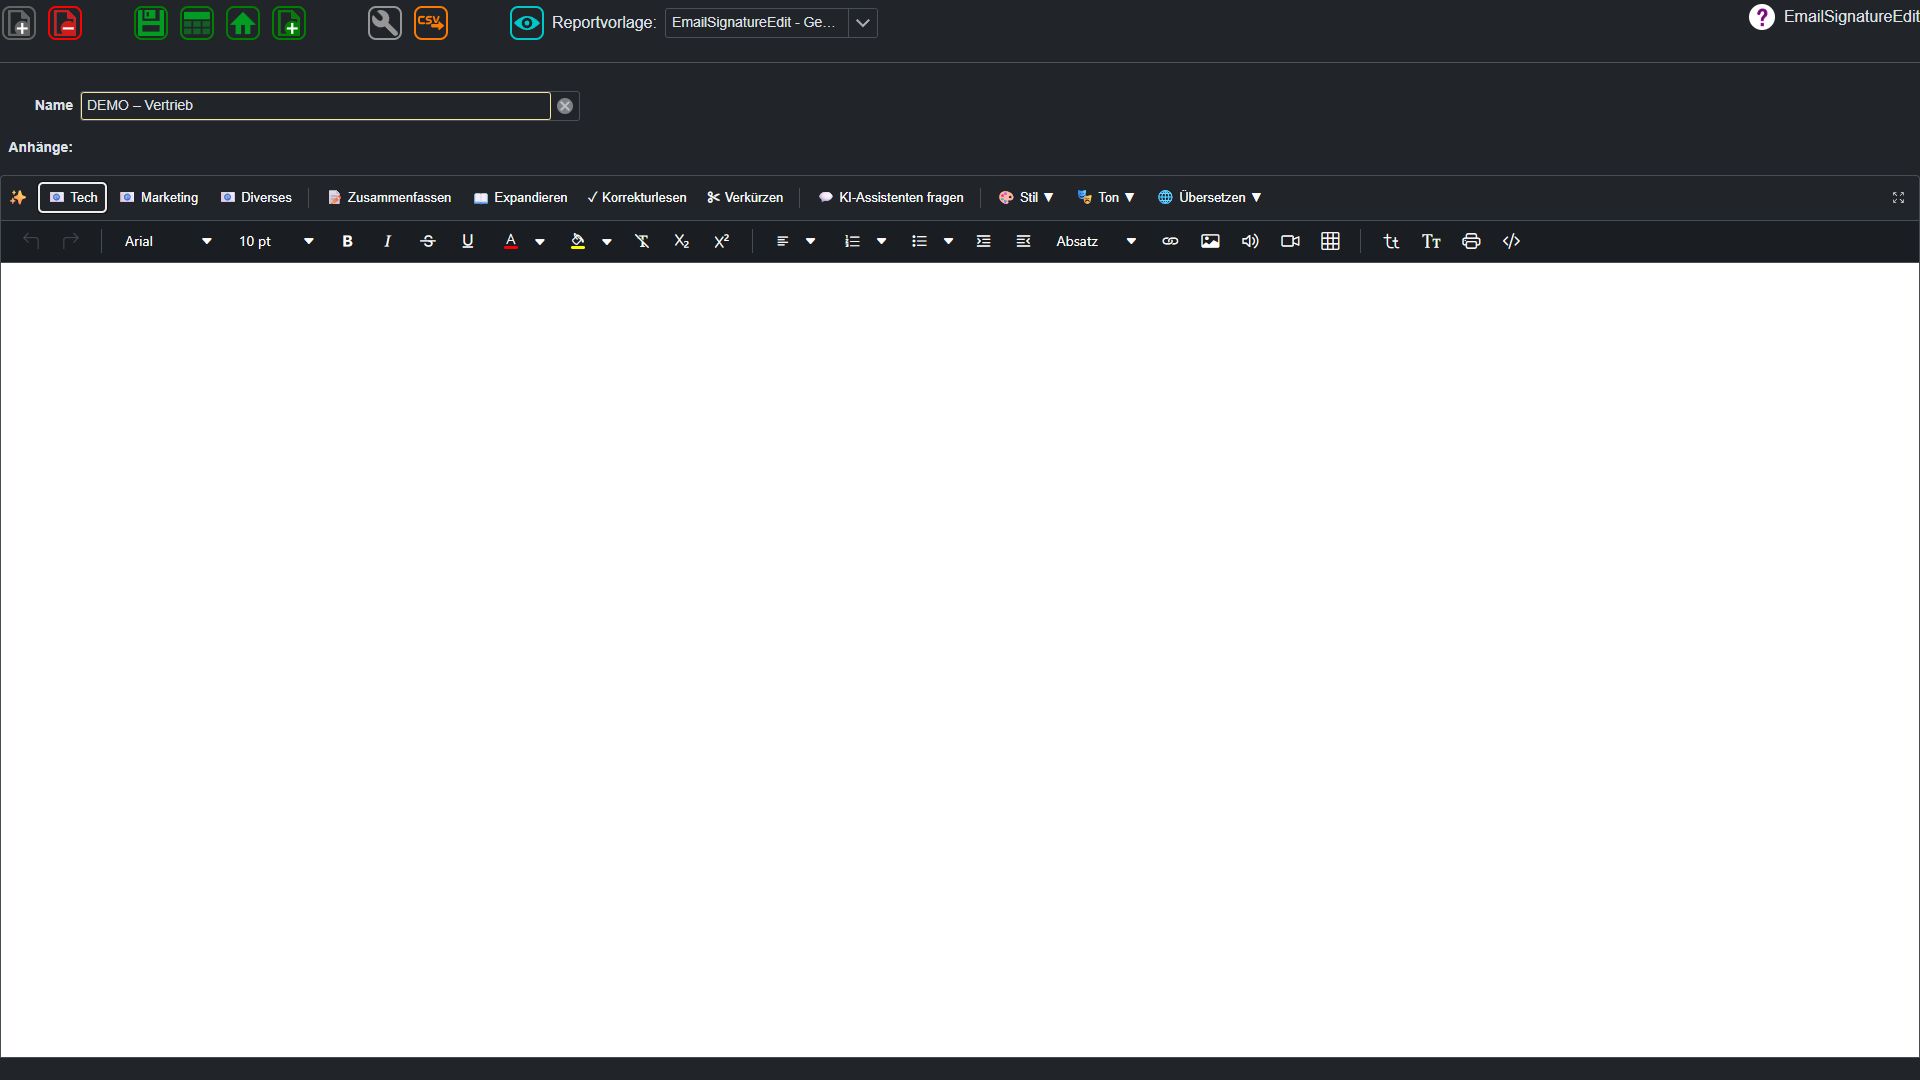Image resolution: width=1920 pixels, height=1080 pixels.
Task: Open the source code view icon
Action: point(1511,241)
